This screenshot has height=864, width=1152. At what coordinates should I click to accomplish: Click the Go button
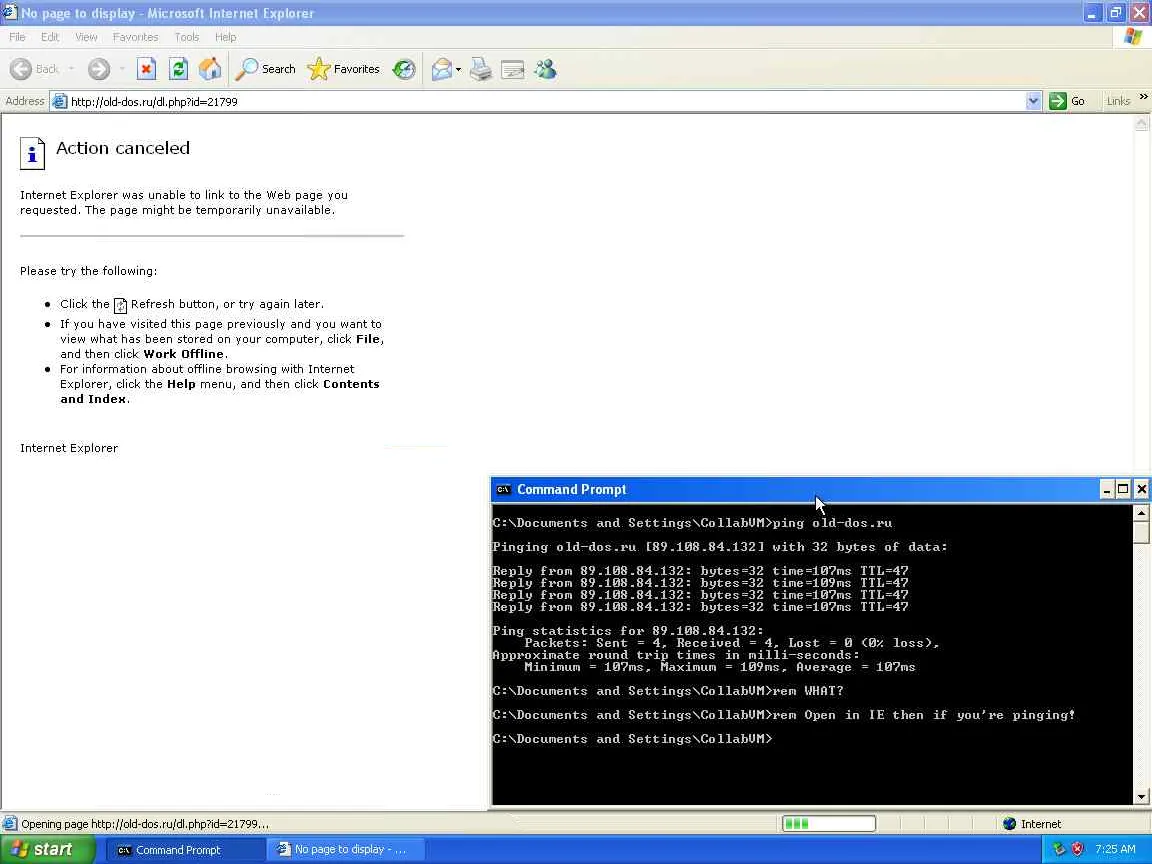pos(1067,101)
